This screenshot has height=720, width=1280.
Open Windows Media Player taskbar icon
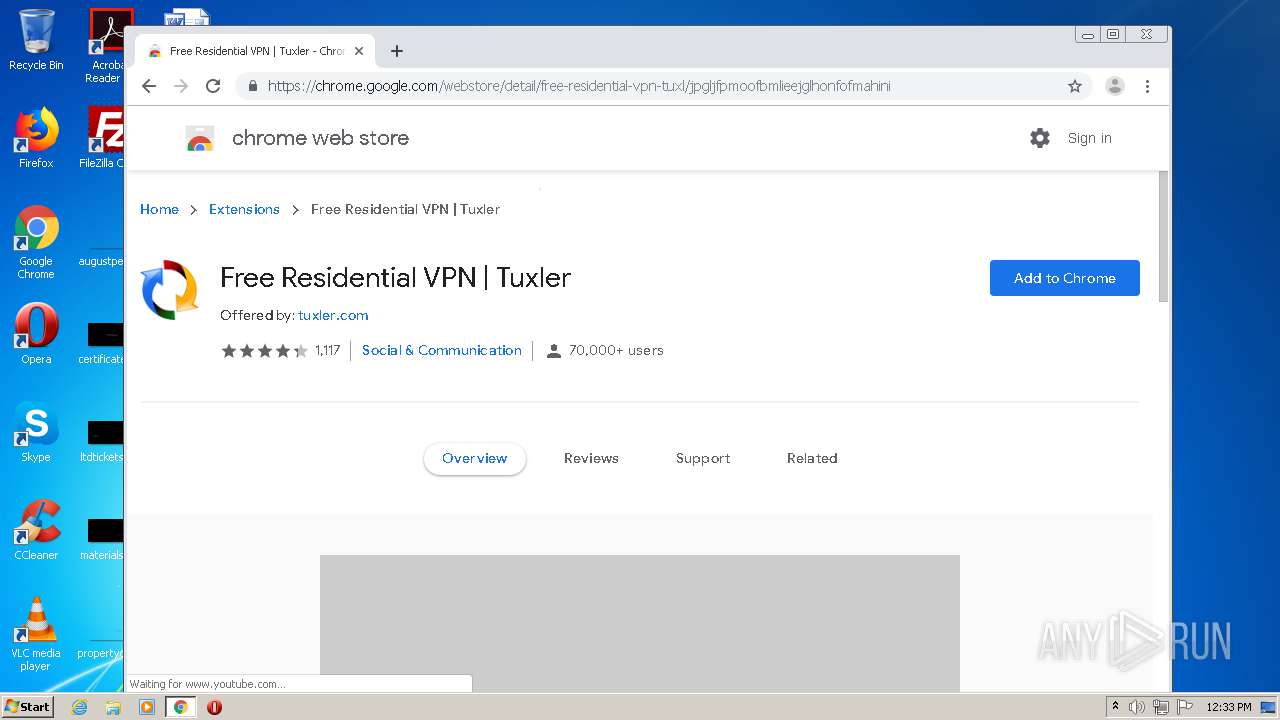coord(147,707)
